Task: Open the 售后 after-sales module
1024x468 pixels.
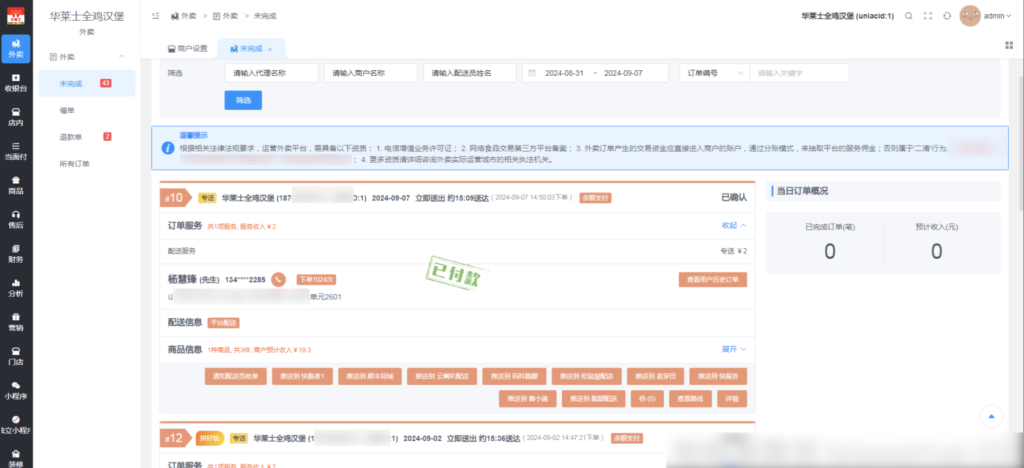Action: point(16,219)
